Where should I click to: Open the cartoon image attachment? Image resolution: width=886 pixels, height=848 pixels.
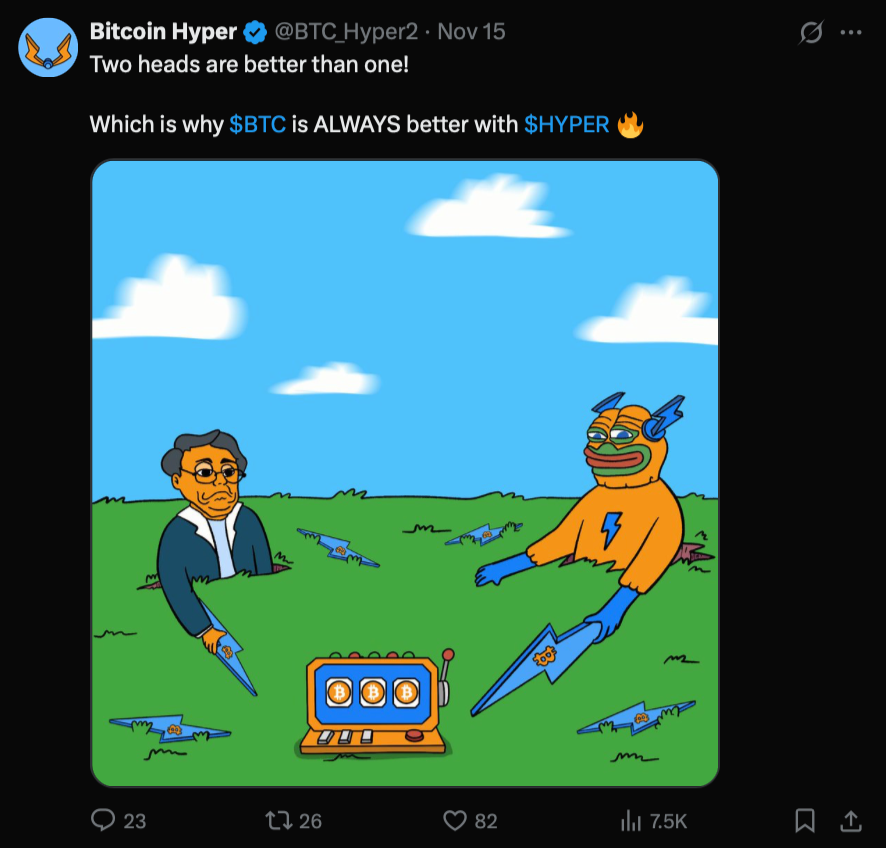click(405, 473)
